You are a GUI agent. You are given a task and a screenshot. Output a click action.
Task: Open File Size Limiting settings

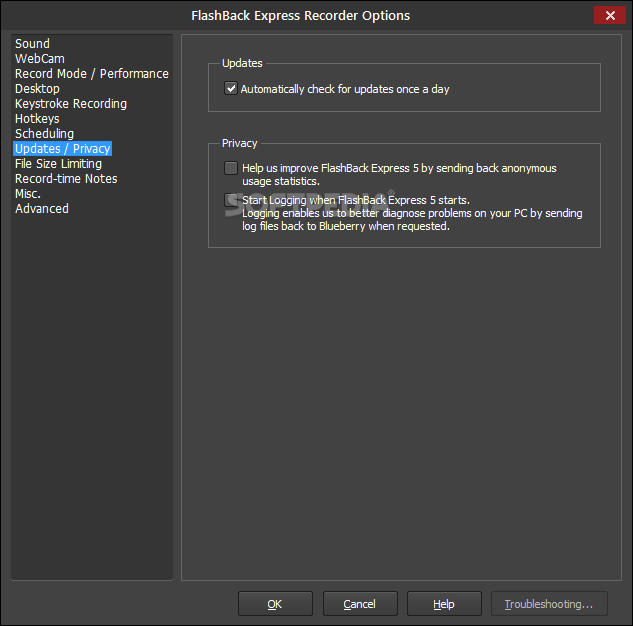coord(58,163)
